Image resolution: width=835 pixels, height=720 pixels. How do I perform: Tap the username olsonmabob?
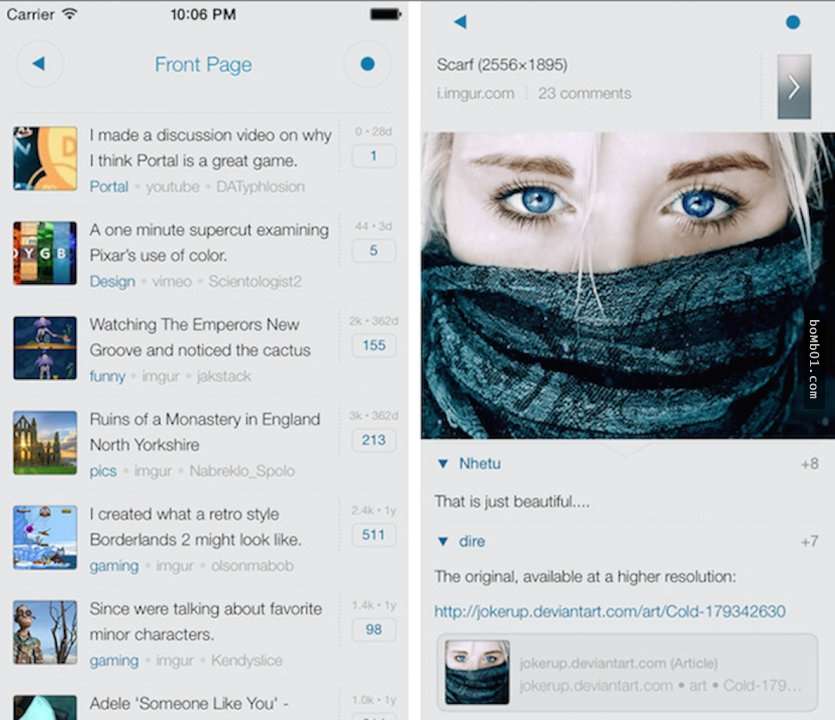[252, 566]
